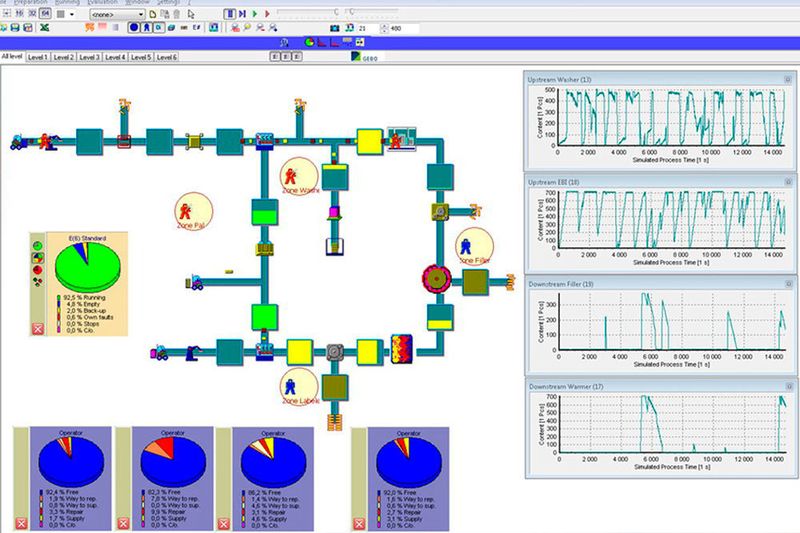The image size is (800, 533).
Task: Switch to the Level 6 tab
Action: click(x=166, y=57)
